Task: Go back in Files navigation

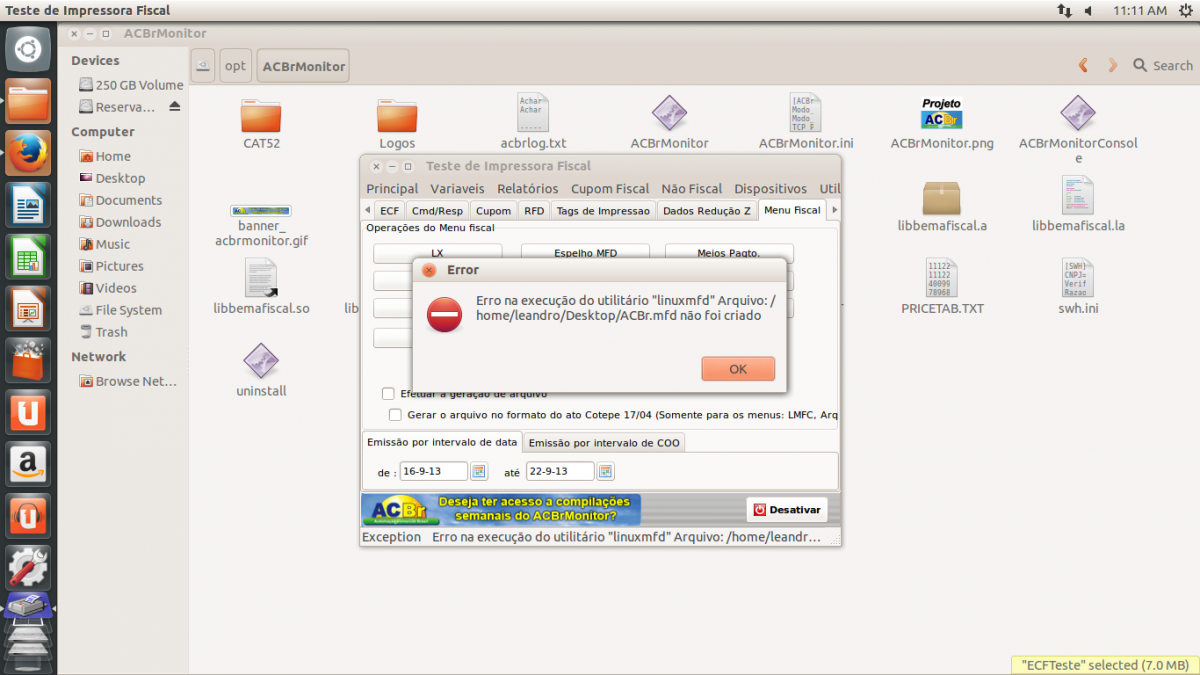Action: pyautogui.click(x=1083, y=65)
